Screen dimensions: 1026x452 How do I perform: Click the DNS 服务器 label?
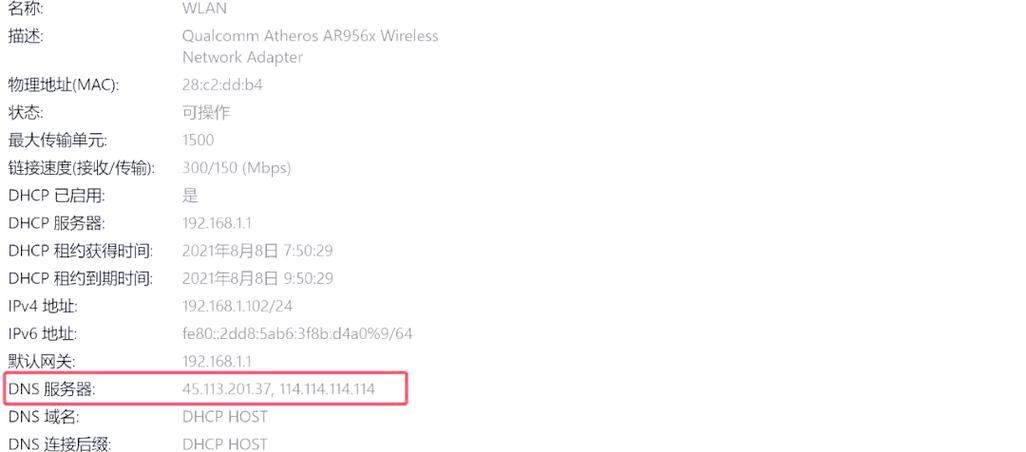(x=52, y=389)
